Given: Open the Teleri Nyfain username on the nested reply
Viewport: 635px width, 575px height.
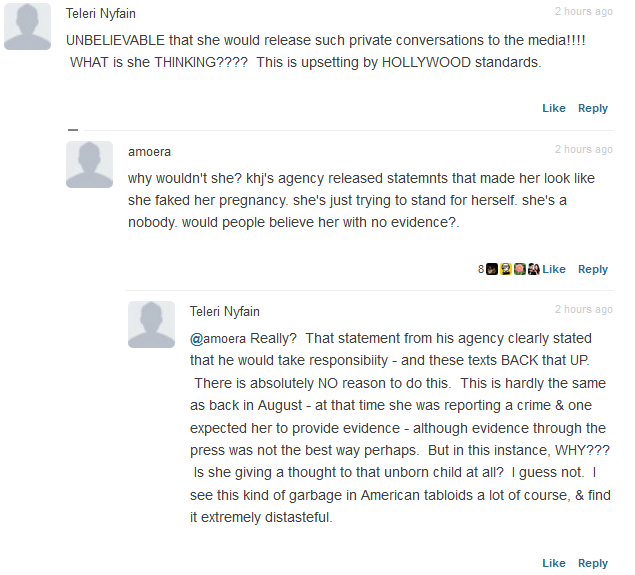Looking at the screenshot, I should 225,312.
